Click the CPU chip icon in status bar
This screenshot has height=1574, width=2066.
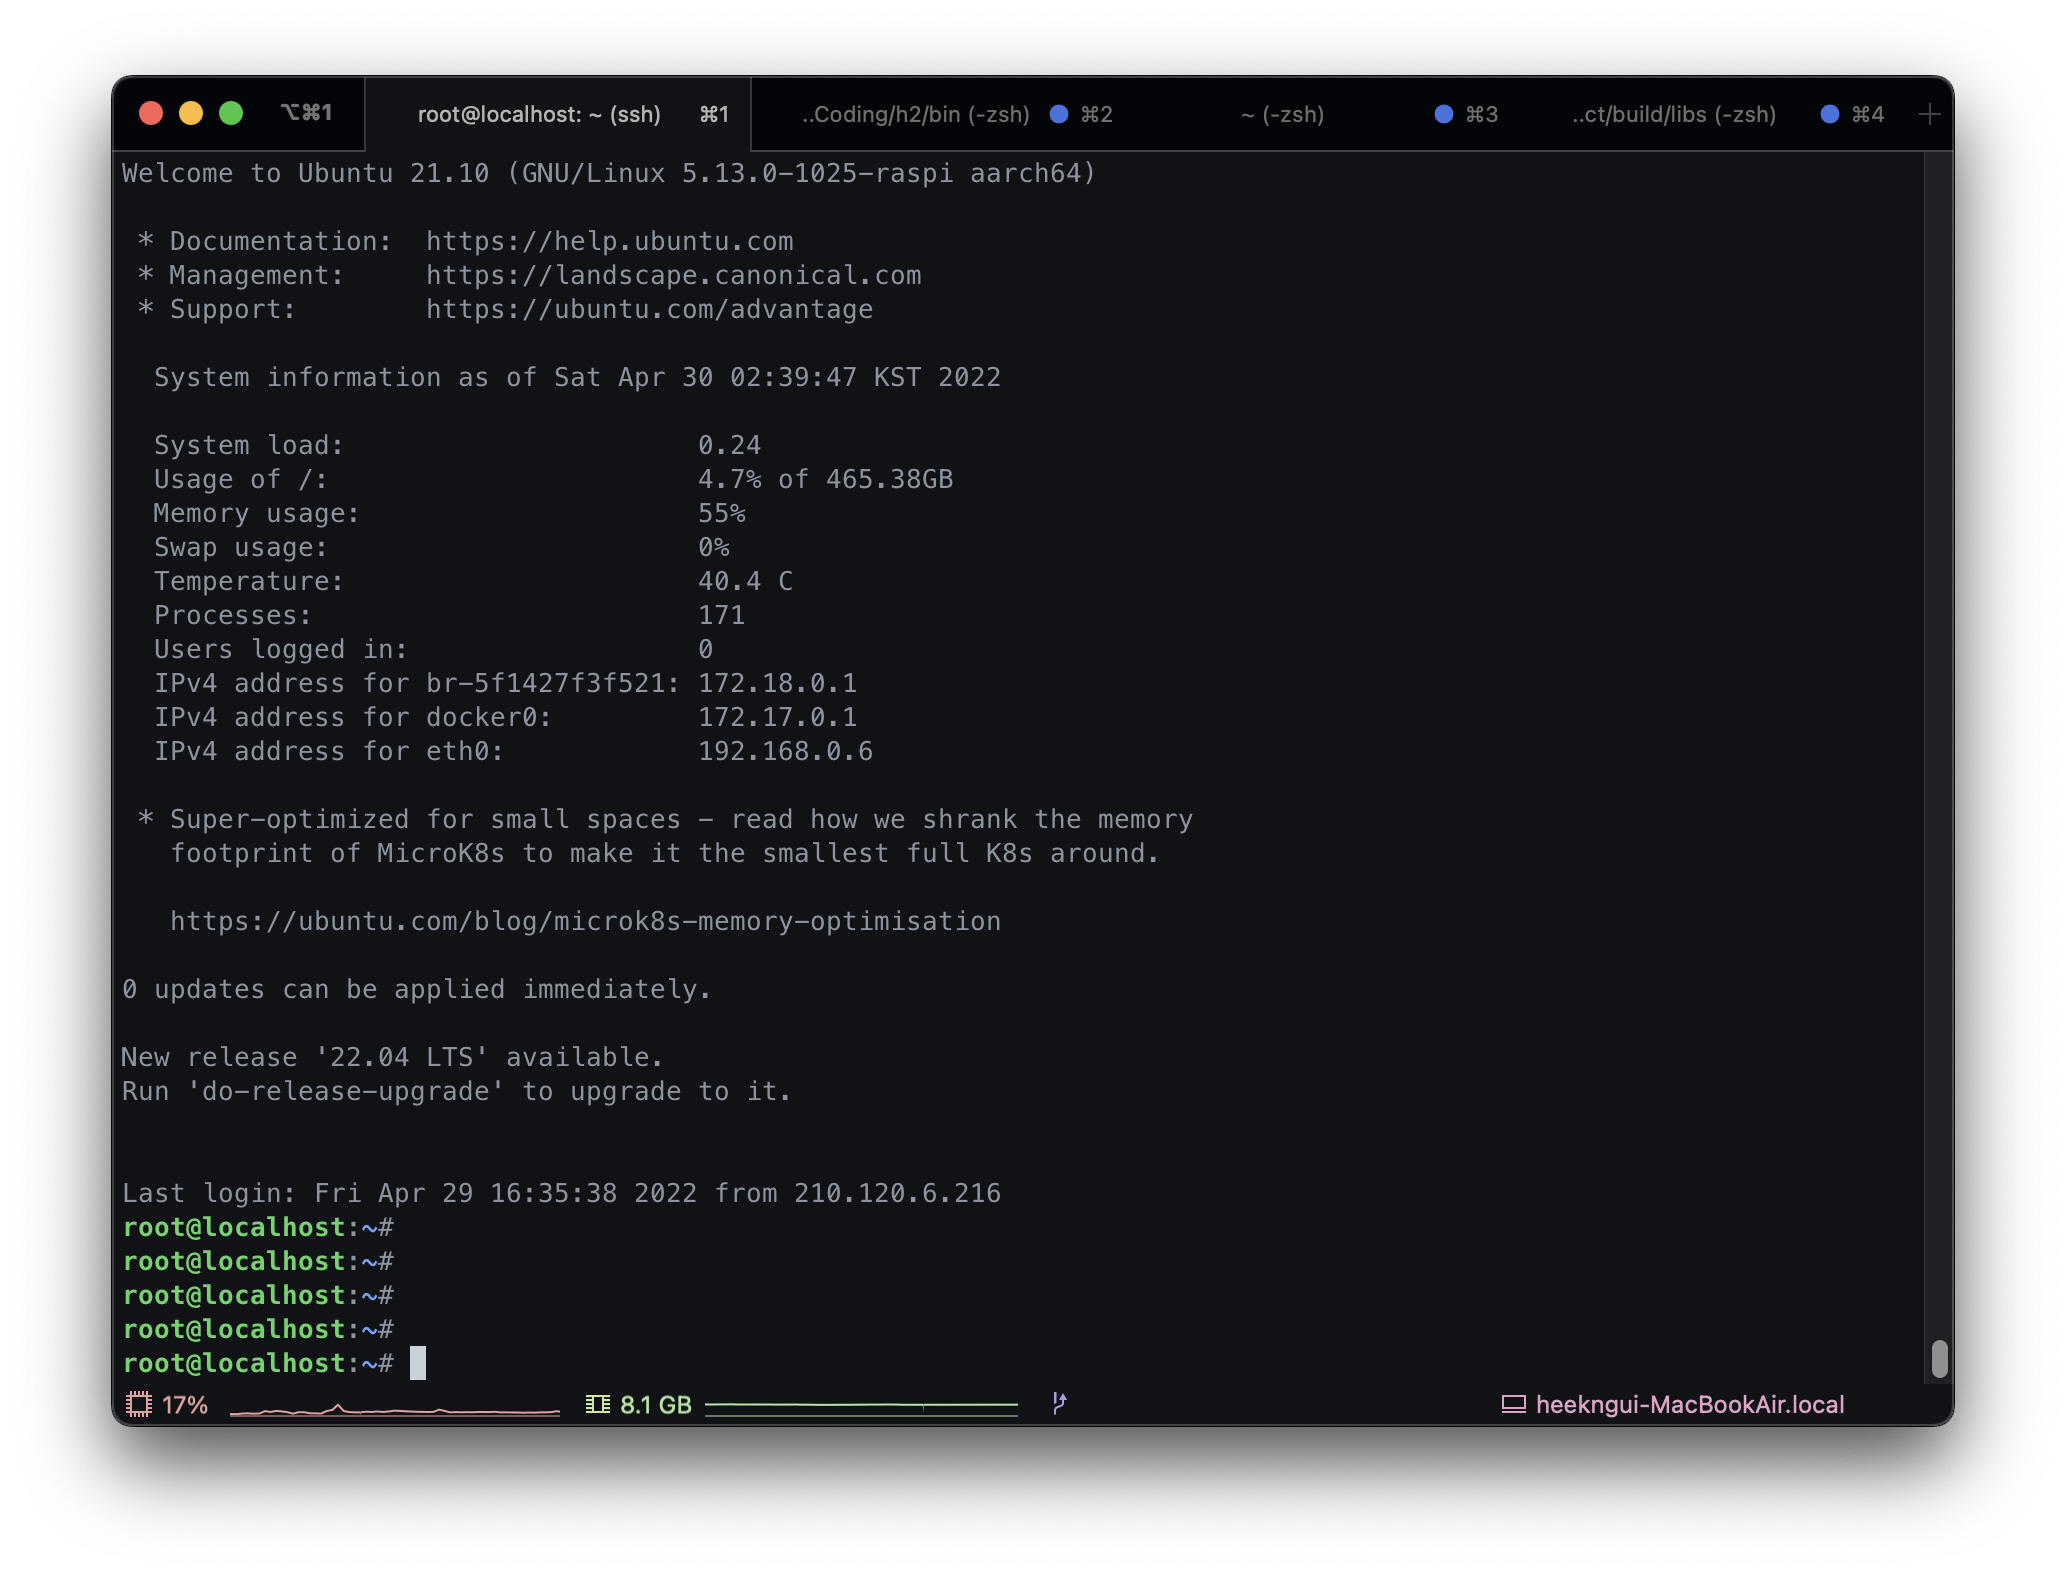(x=139, y=1404)
